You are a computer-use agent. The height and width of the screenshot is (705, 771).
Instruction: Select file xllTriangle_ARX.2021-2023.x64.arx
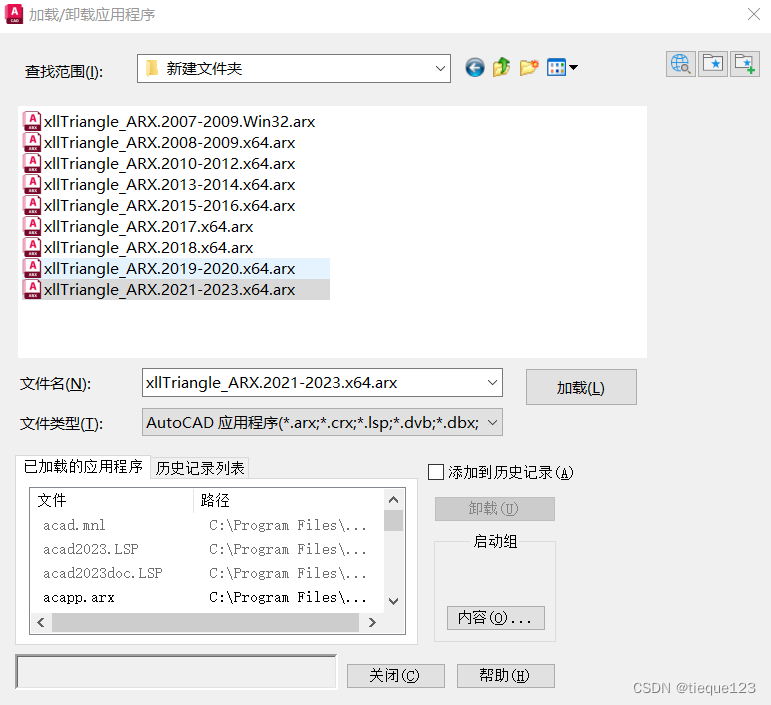tap(176, 290)
